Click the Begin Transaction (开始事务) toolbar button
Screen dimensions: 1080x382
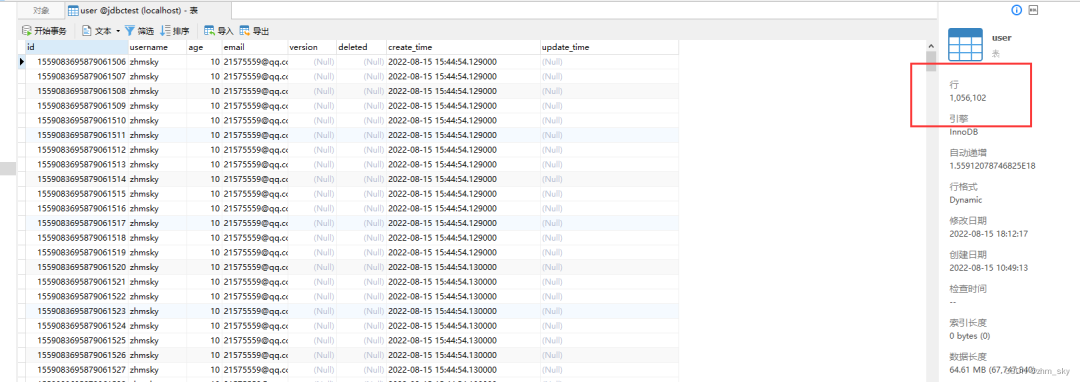44,31
